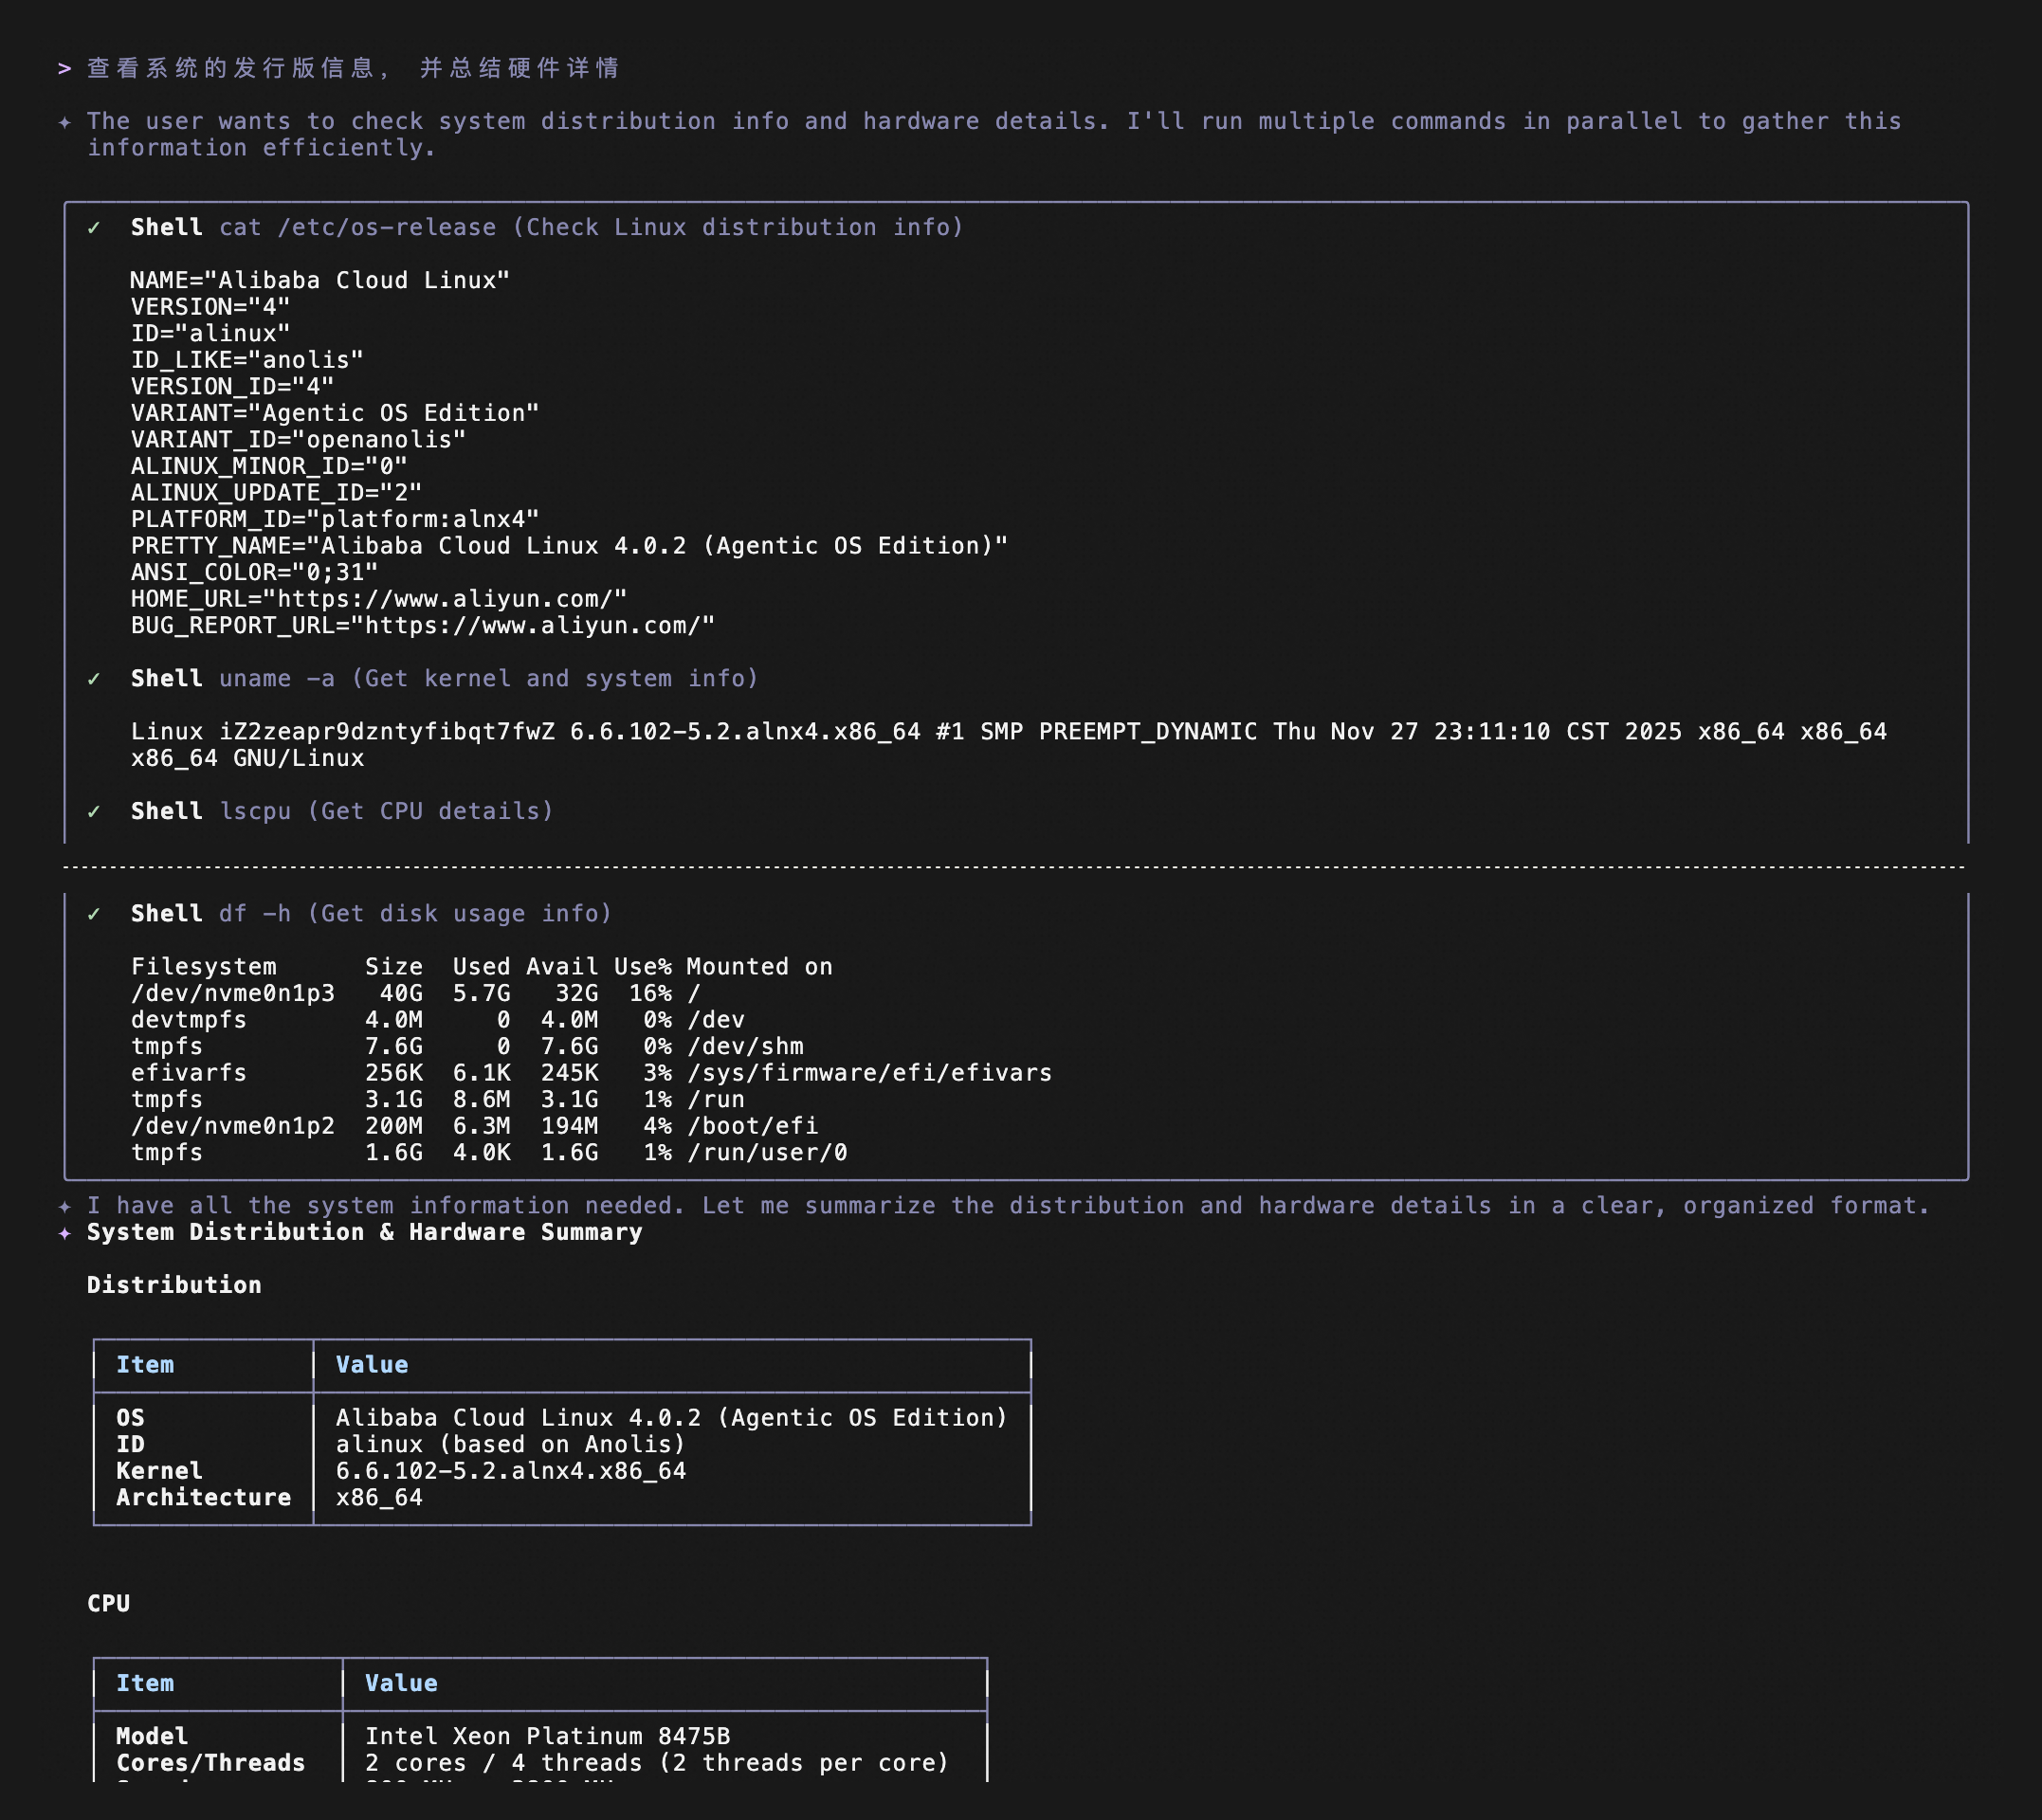The image size is (2042, 1820).
Task: Click the Shell label of lscpu entry
Action: (166, 812)
